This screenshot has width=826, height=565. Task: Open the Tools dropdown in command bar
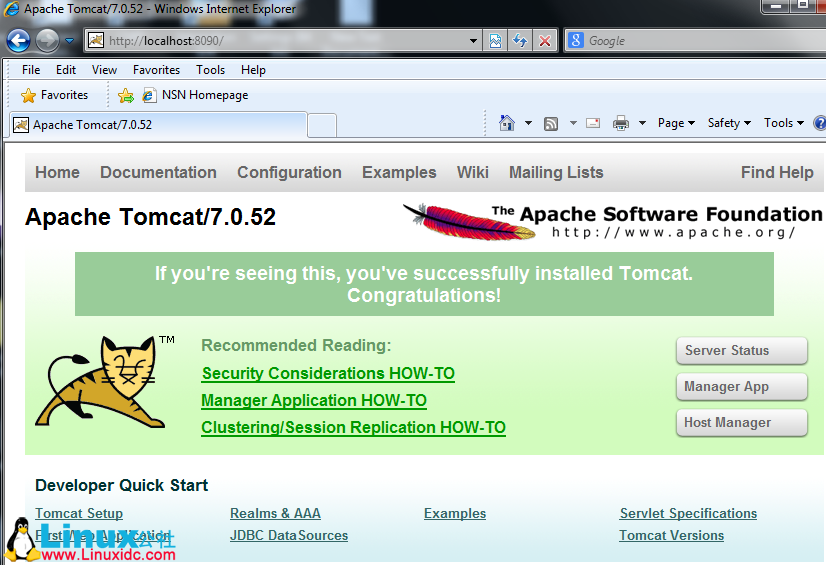click(x=784, y=123)
